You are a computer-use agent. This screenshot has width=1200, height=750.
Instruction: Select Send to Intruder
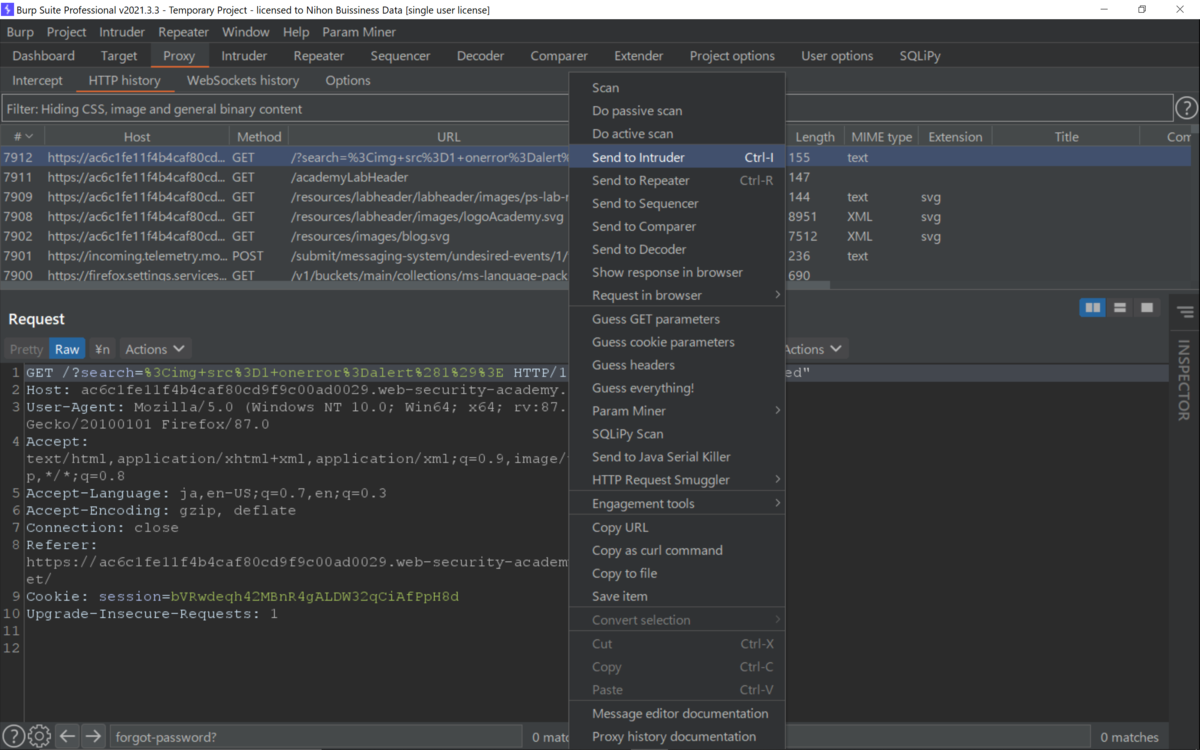(677, 157)
